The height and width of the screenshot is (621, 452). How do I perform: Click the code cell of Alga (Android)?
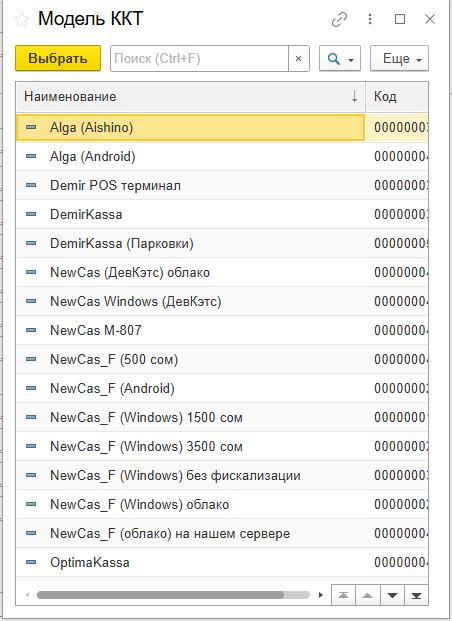[397, 156]
